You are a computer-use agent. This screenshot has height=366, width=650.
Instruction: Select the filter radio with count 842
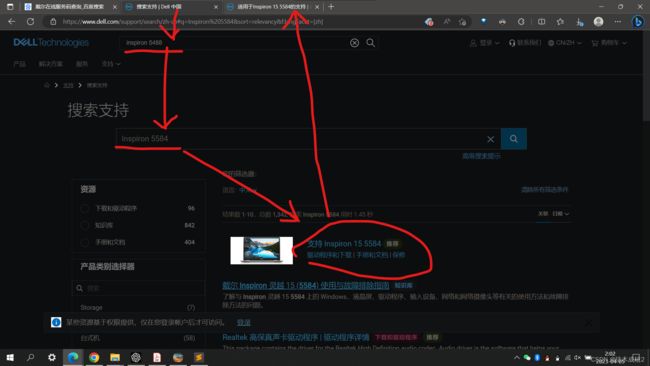pyautogui.click(x=85, y=225)
